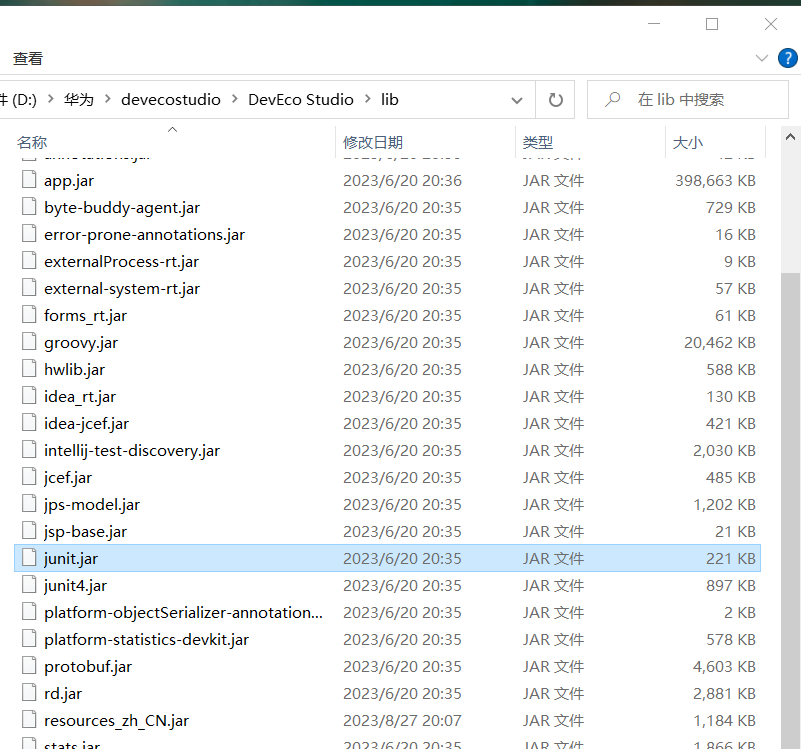
Task: Select the groovy.jar file name
Action: click(81, 342)
